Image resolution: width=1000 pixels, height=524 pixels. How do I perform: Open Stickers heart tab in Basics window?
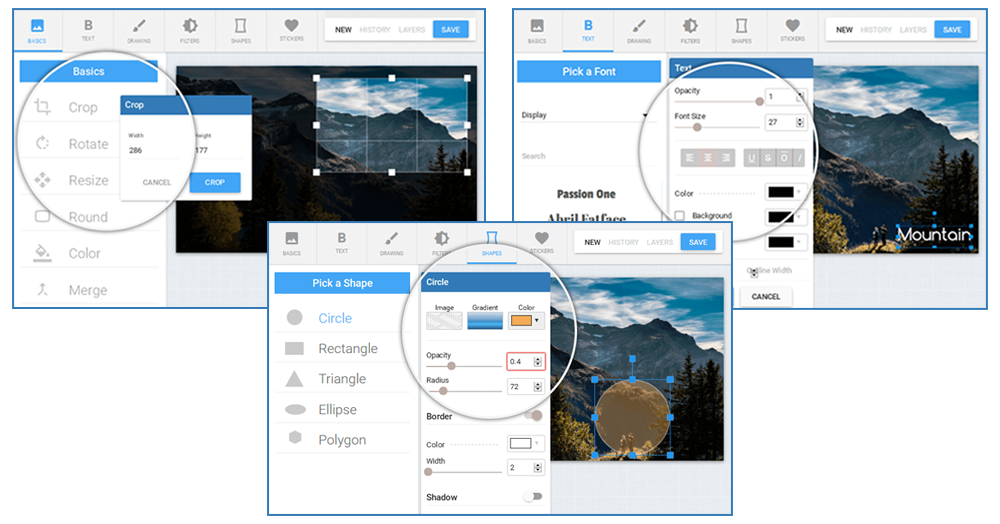pos(291,31)
